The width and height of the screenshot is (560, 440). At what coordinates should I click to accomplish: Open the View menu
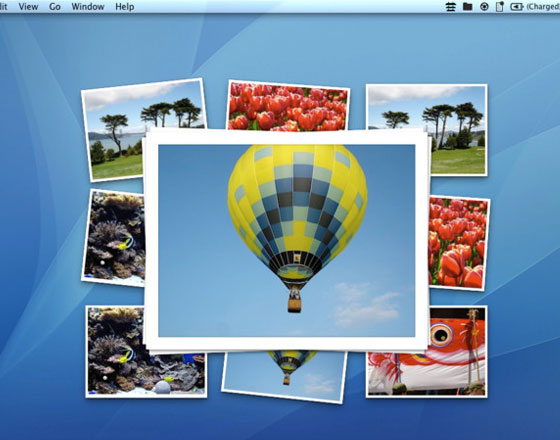(x=28, y=6)
